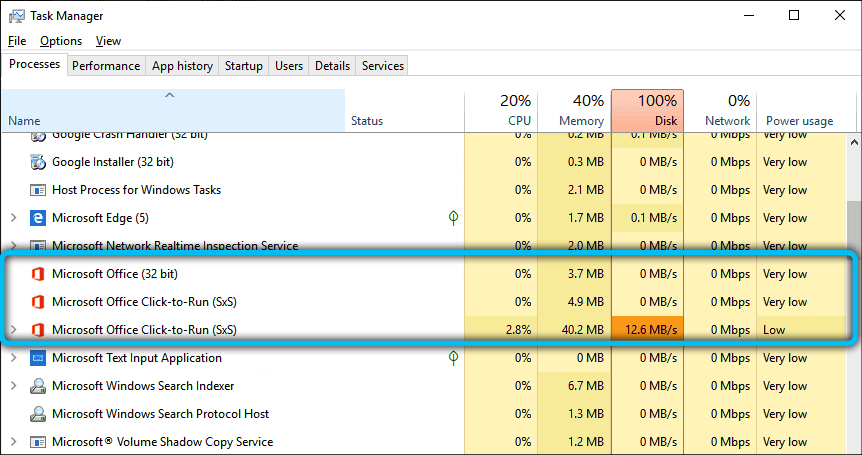Select the Microsoft Network Realtime Inspection Service row
Screen dimensions: 862x455
pyautogui.click(x=175, y=246)
